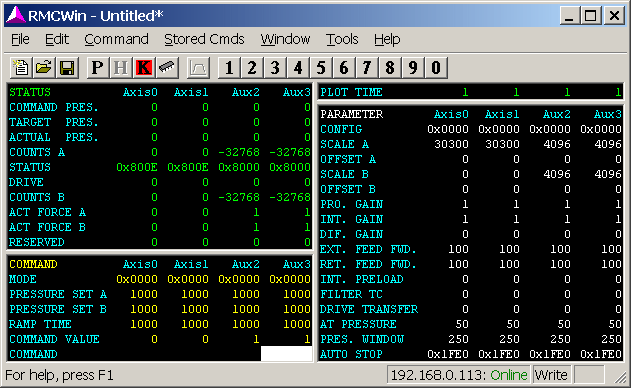Open the Tools menu
The width and height of the screenshot is (631, 388).
(x=342, y=39)
